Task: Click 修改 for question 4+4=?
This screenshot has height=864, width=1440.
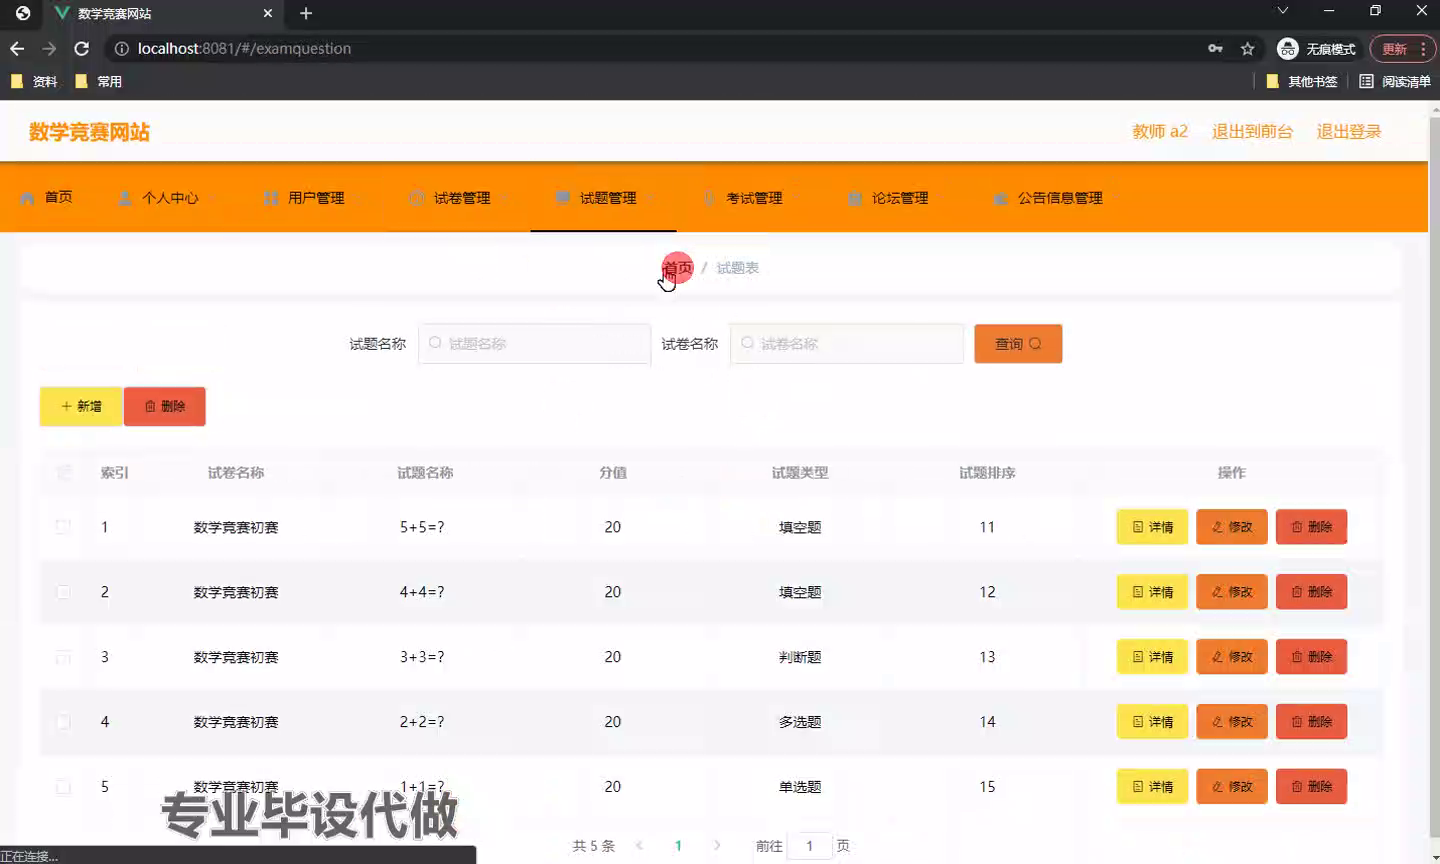Action: (1232, 591)
